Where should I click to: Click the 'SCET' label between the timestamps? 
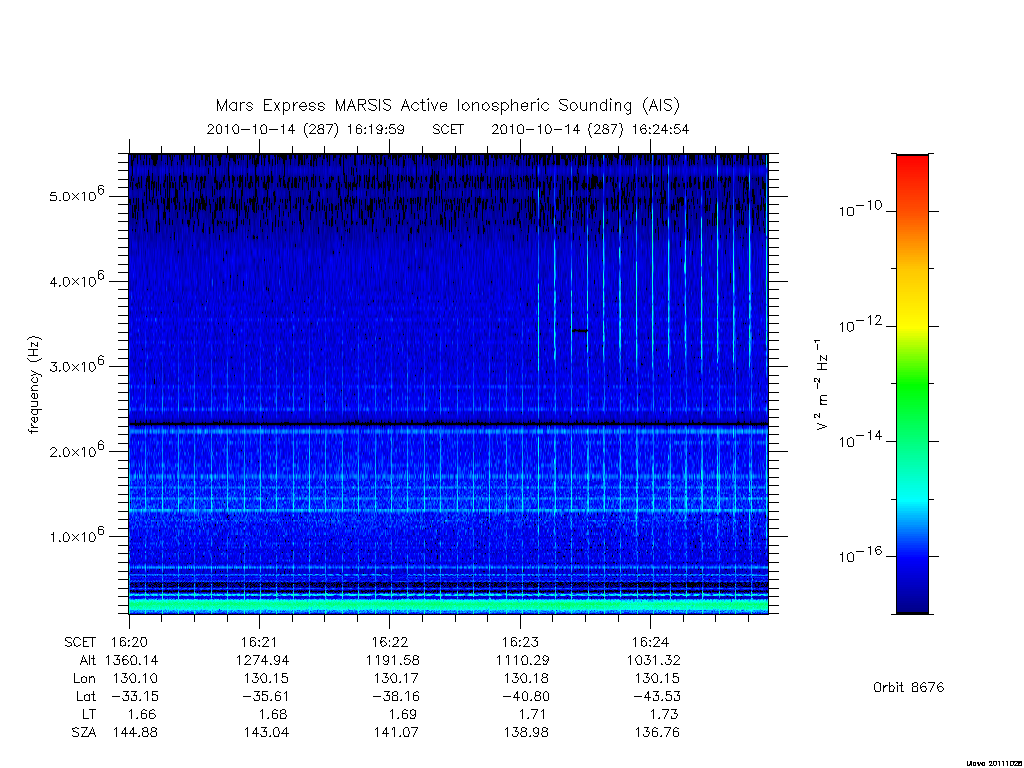click(448, 129)
